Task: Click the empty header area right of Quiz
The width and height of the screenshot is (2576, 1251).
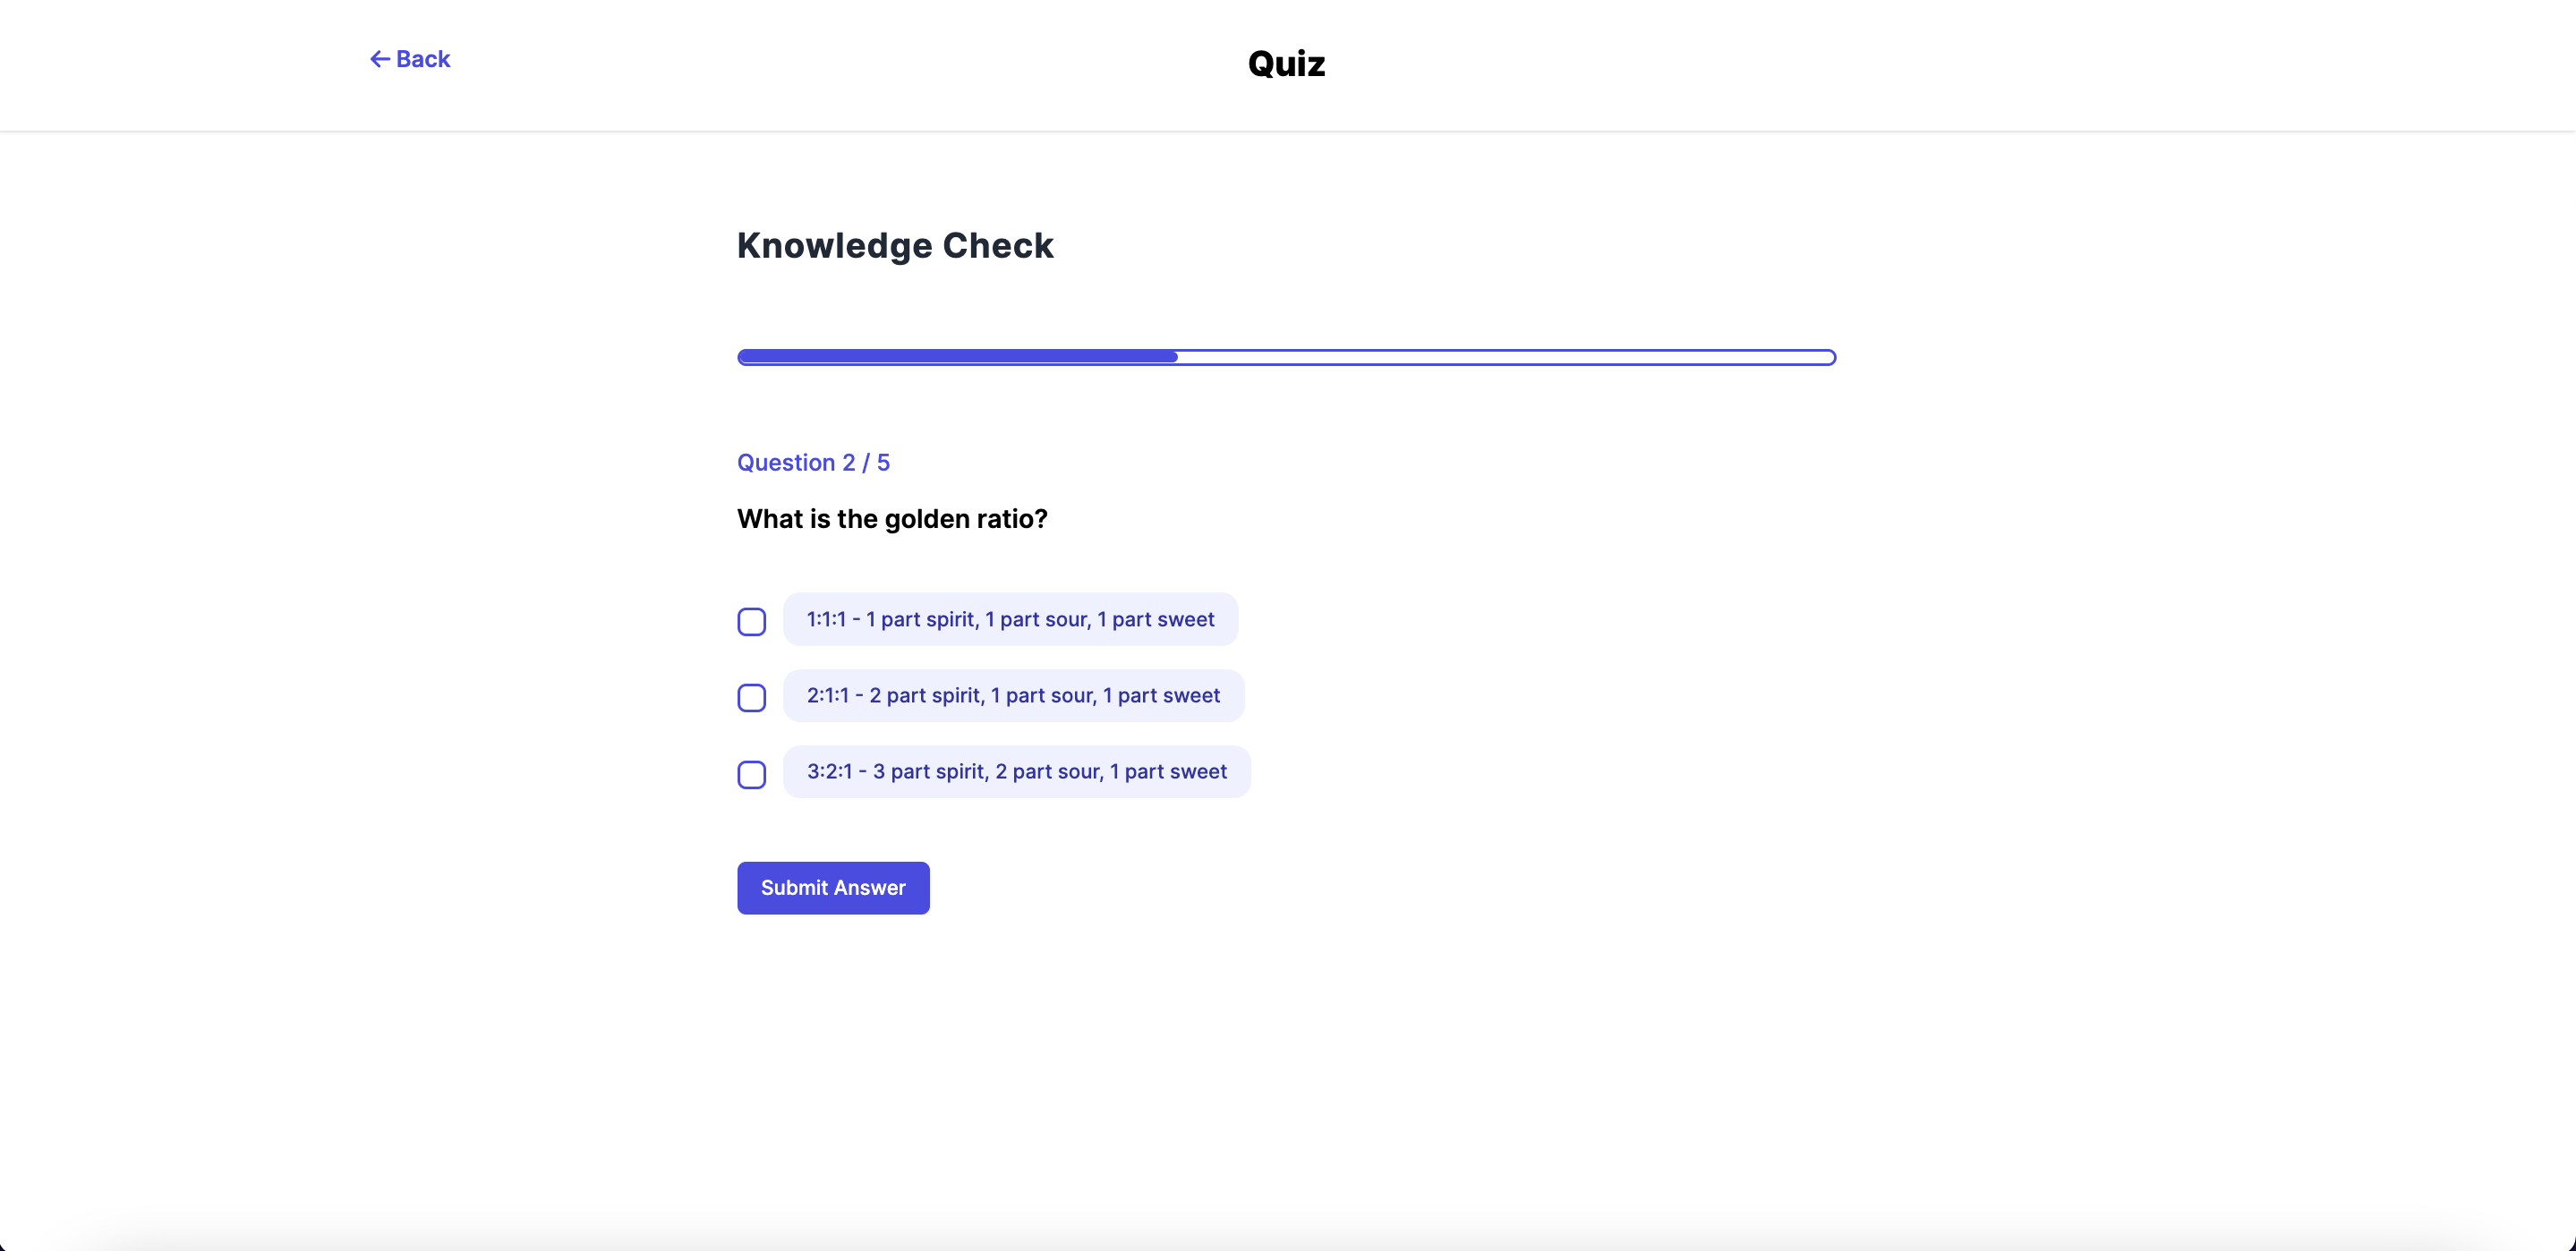Action: point(1900,64)
